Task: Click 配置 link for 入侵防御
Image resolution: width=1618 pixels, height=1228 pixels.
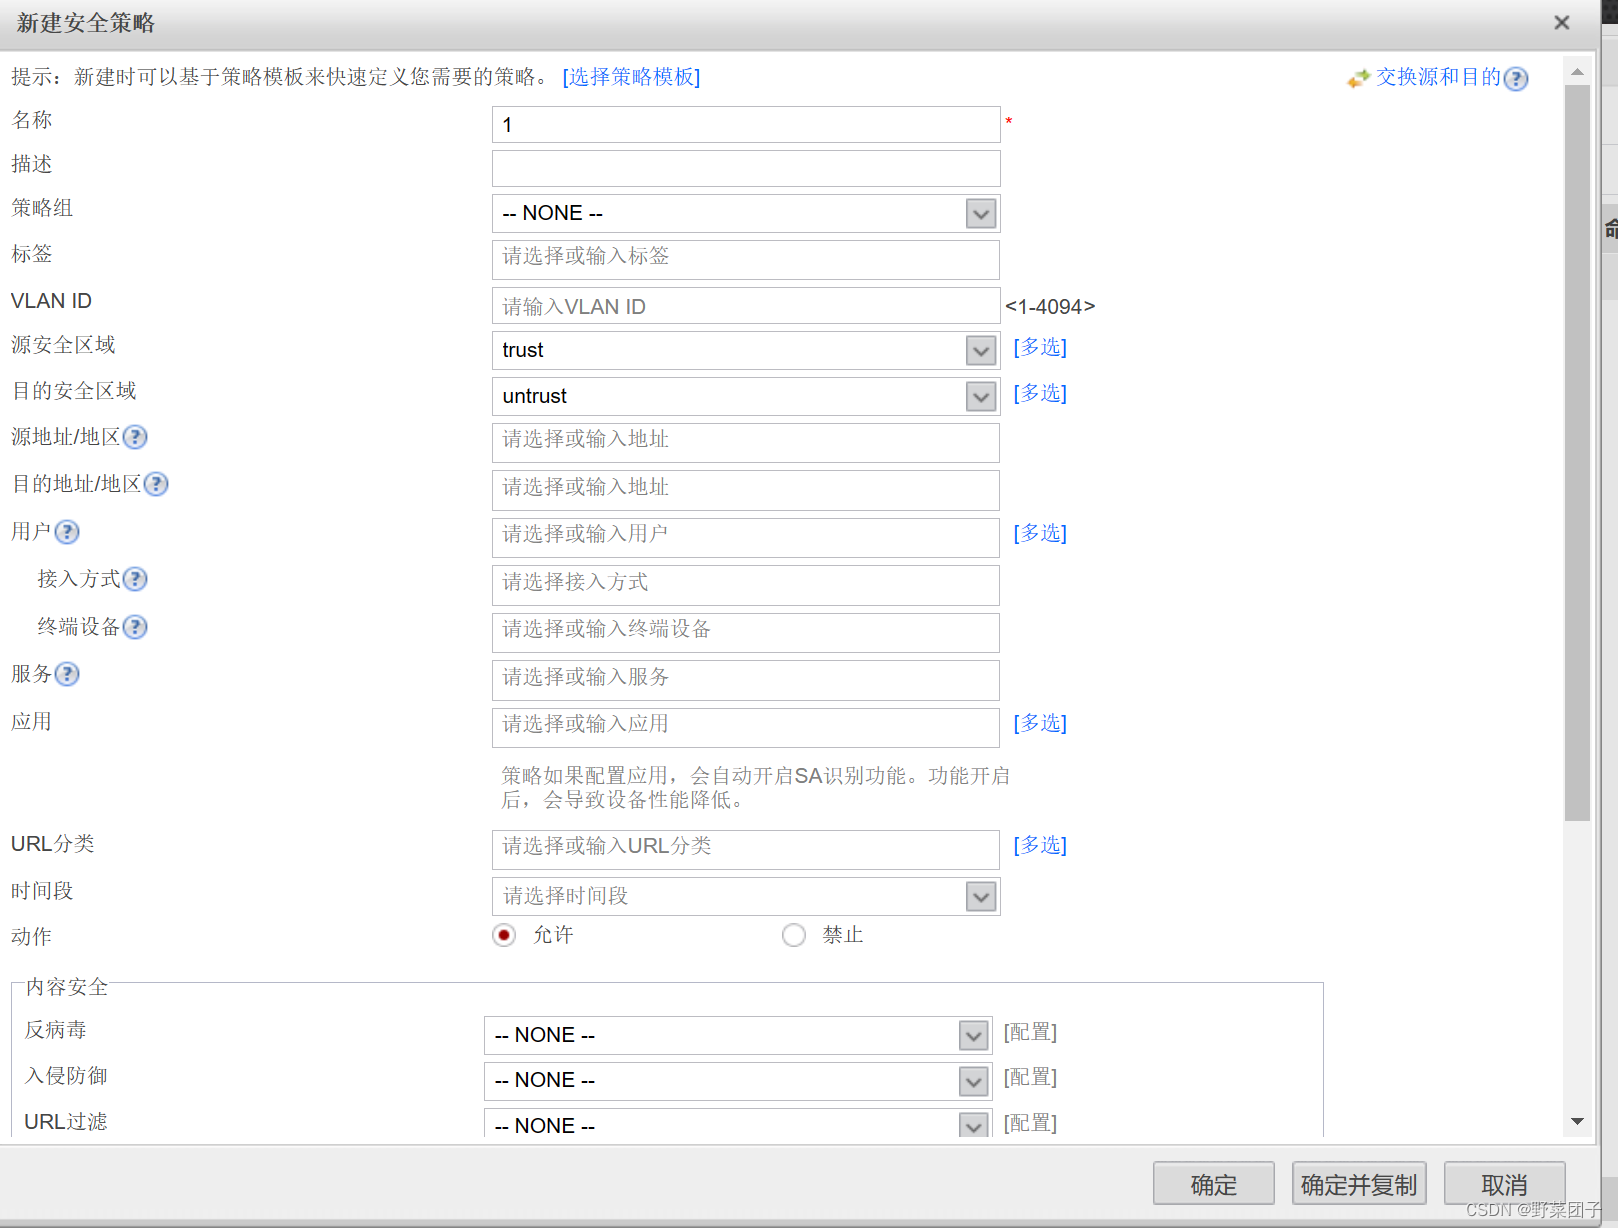Action: (x=1030, y=1077)
